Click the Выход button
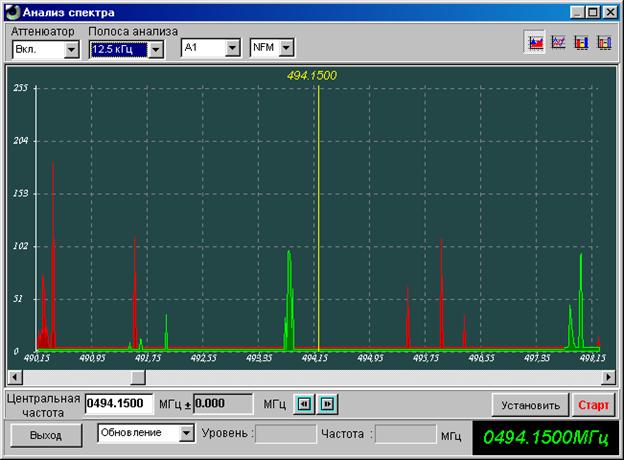This screenshot has width=624, height=460. [x=46, y=435]
